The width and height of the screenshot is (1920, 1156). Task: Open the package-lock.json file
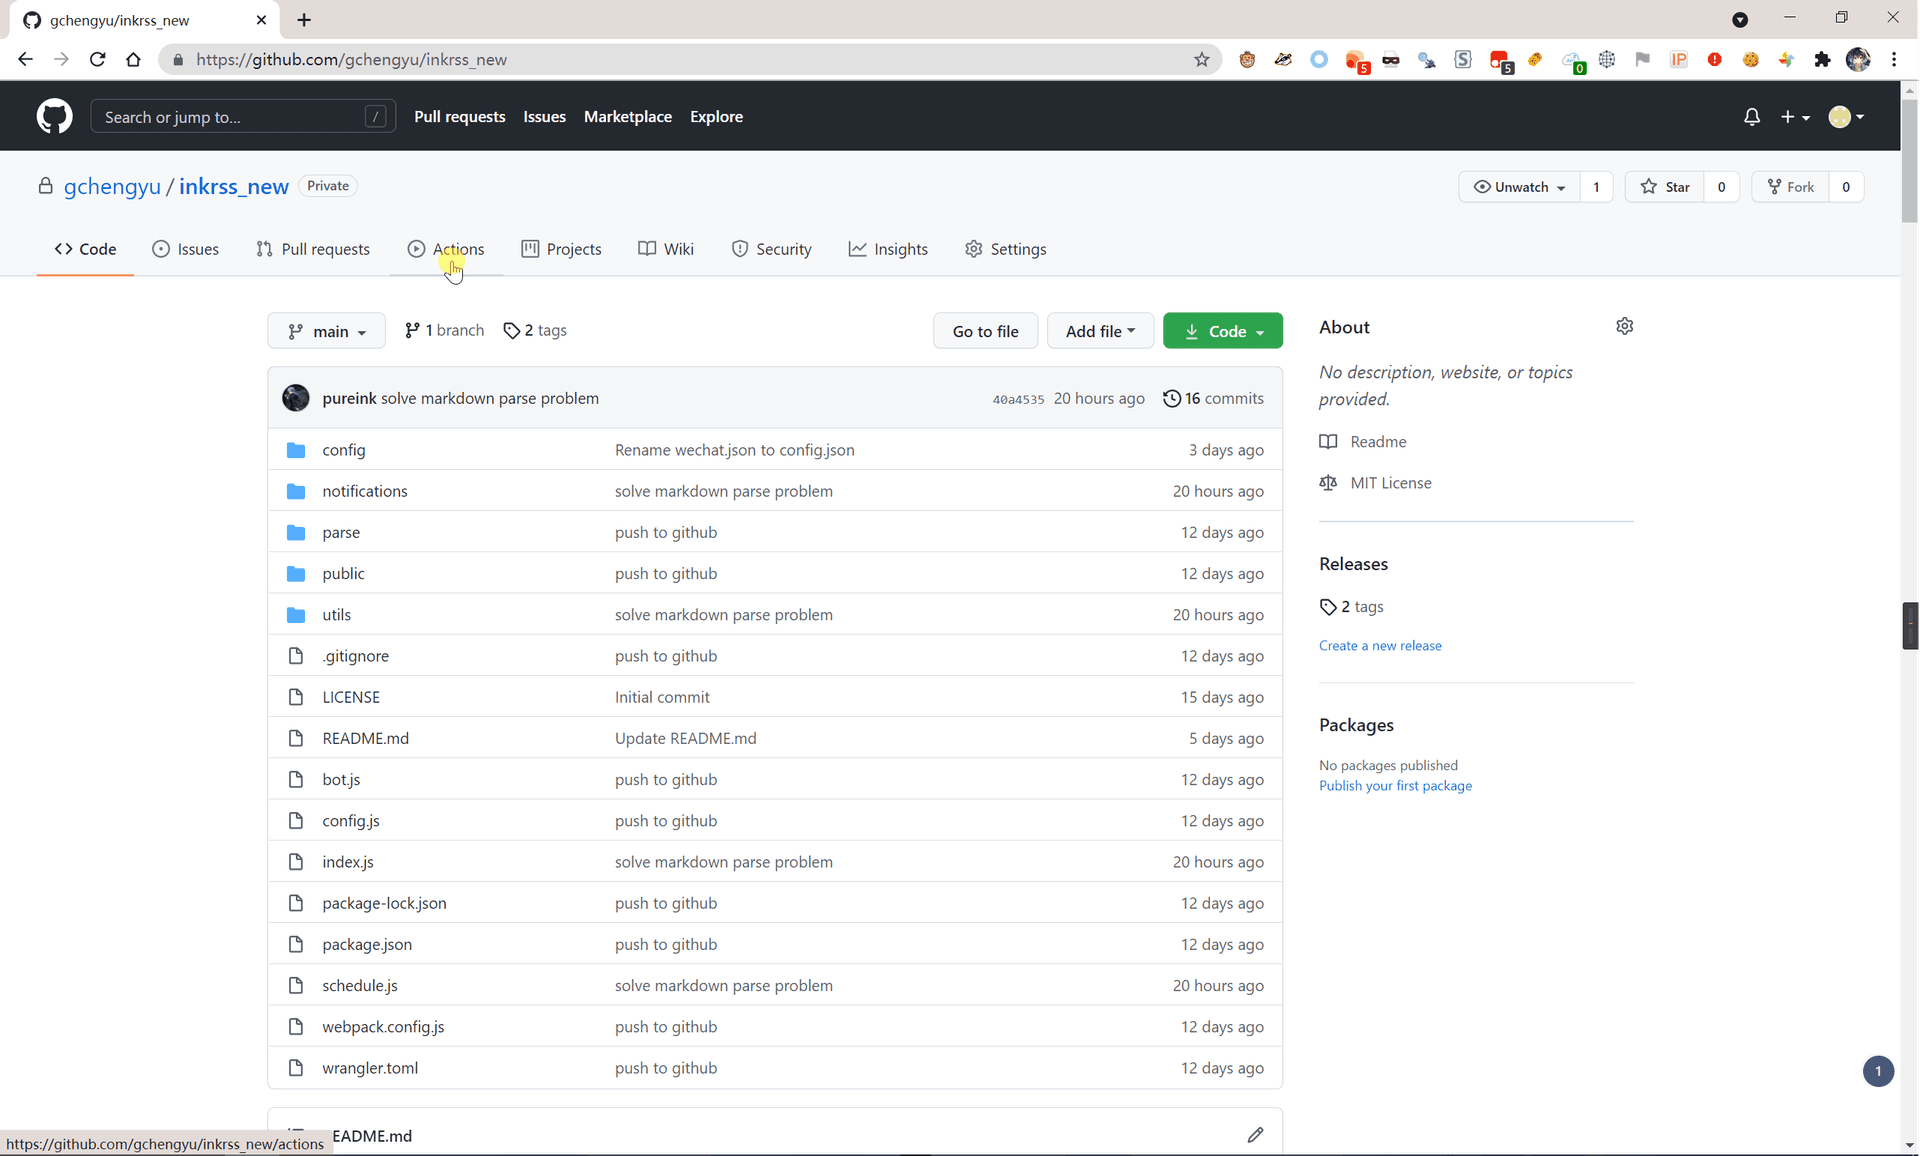point(384,903)
